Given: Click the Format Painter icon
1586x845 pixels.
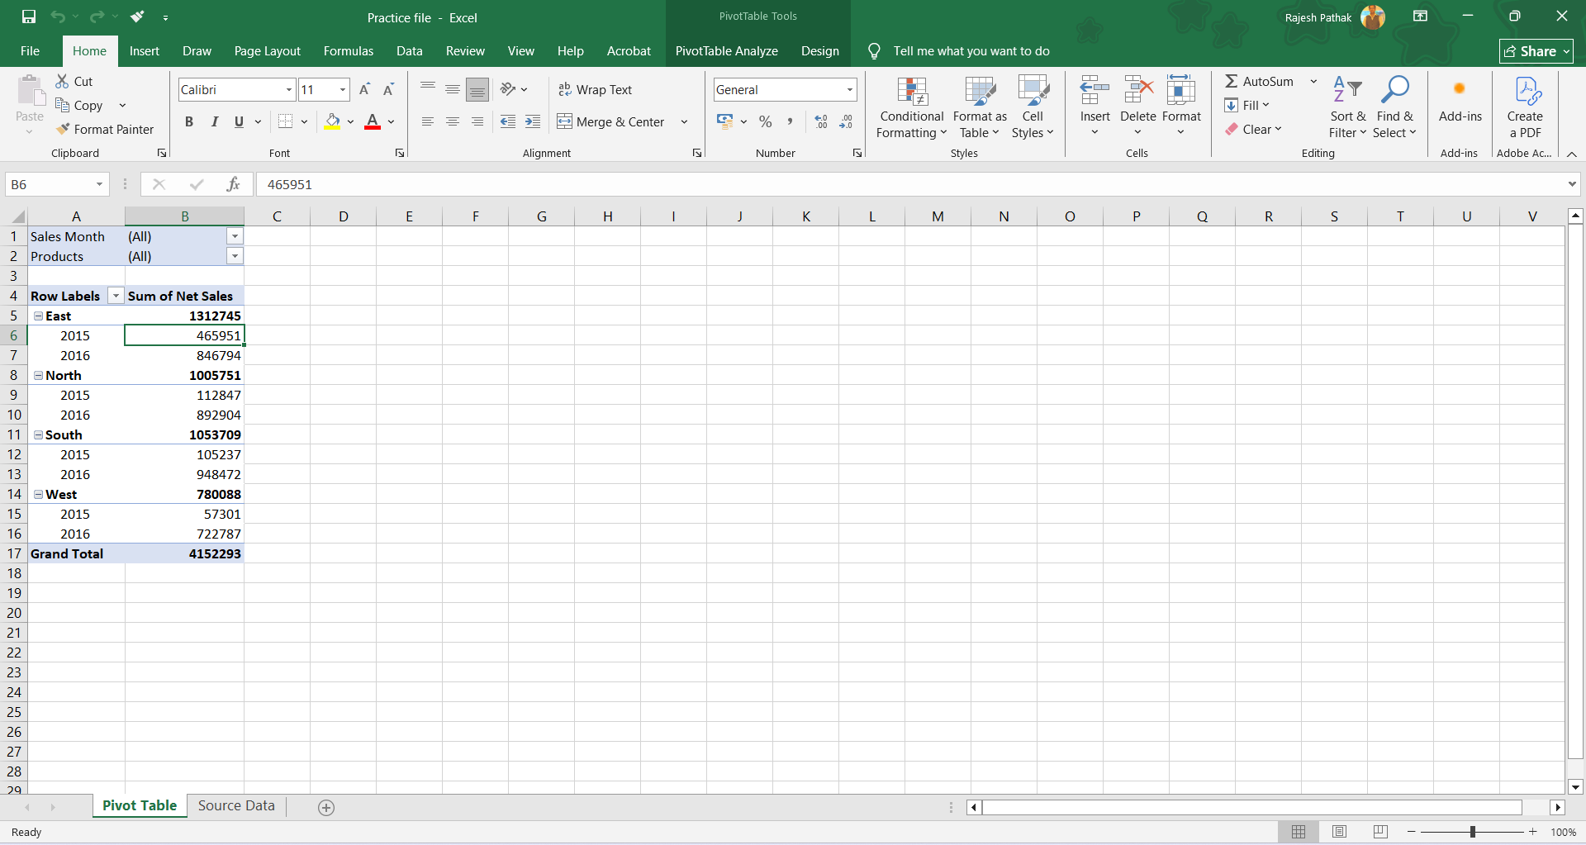Looking at the screenshot, I should coord(63,129).
